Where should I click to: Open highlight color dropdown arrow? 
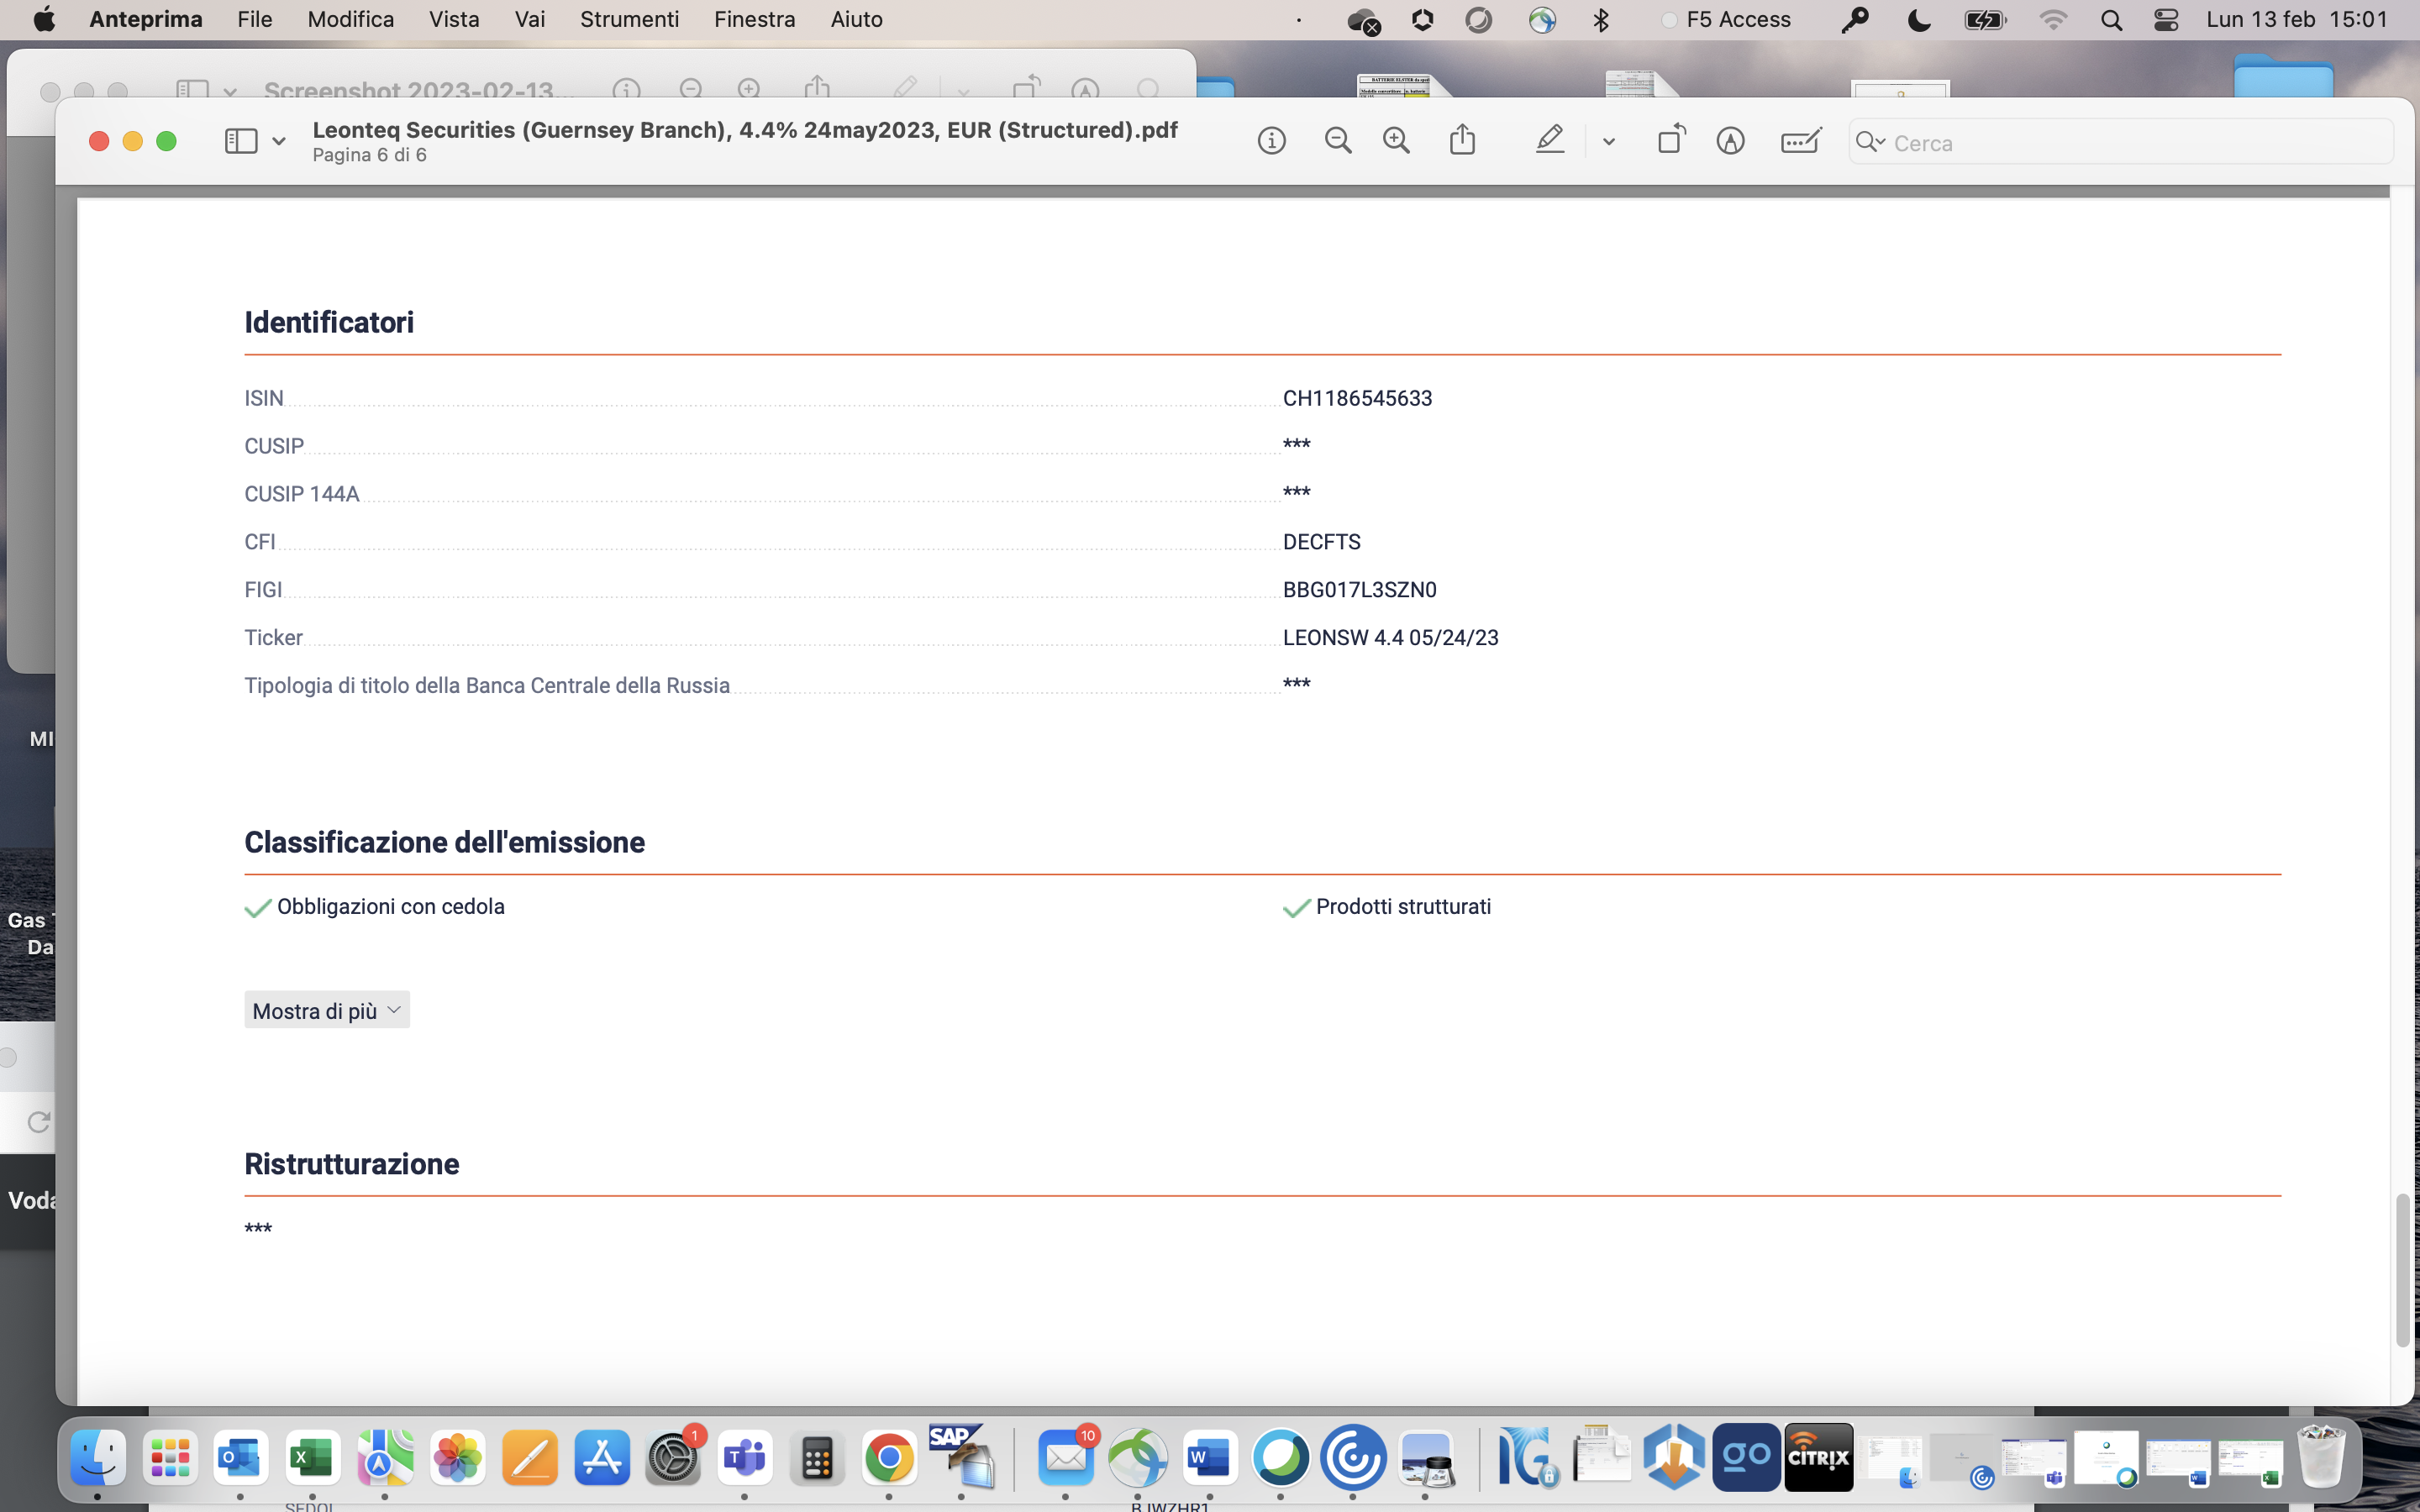tap(1608, 142)
